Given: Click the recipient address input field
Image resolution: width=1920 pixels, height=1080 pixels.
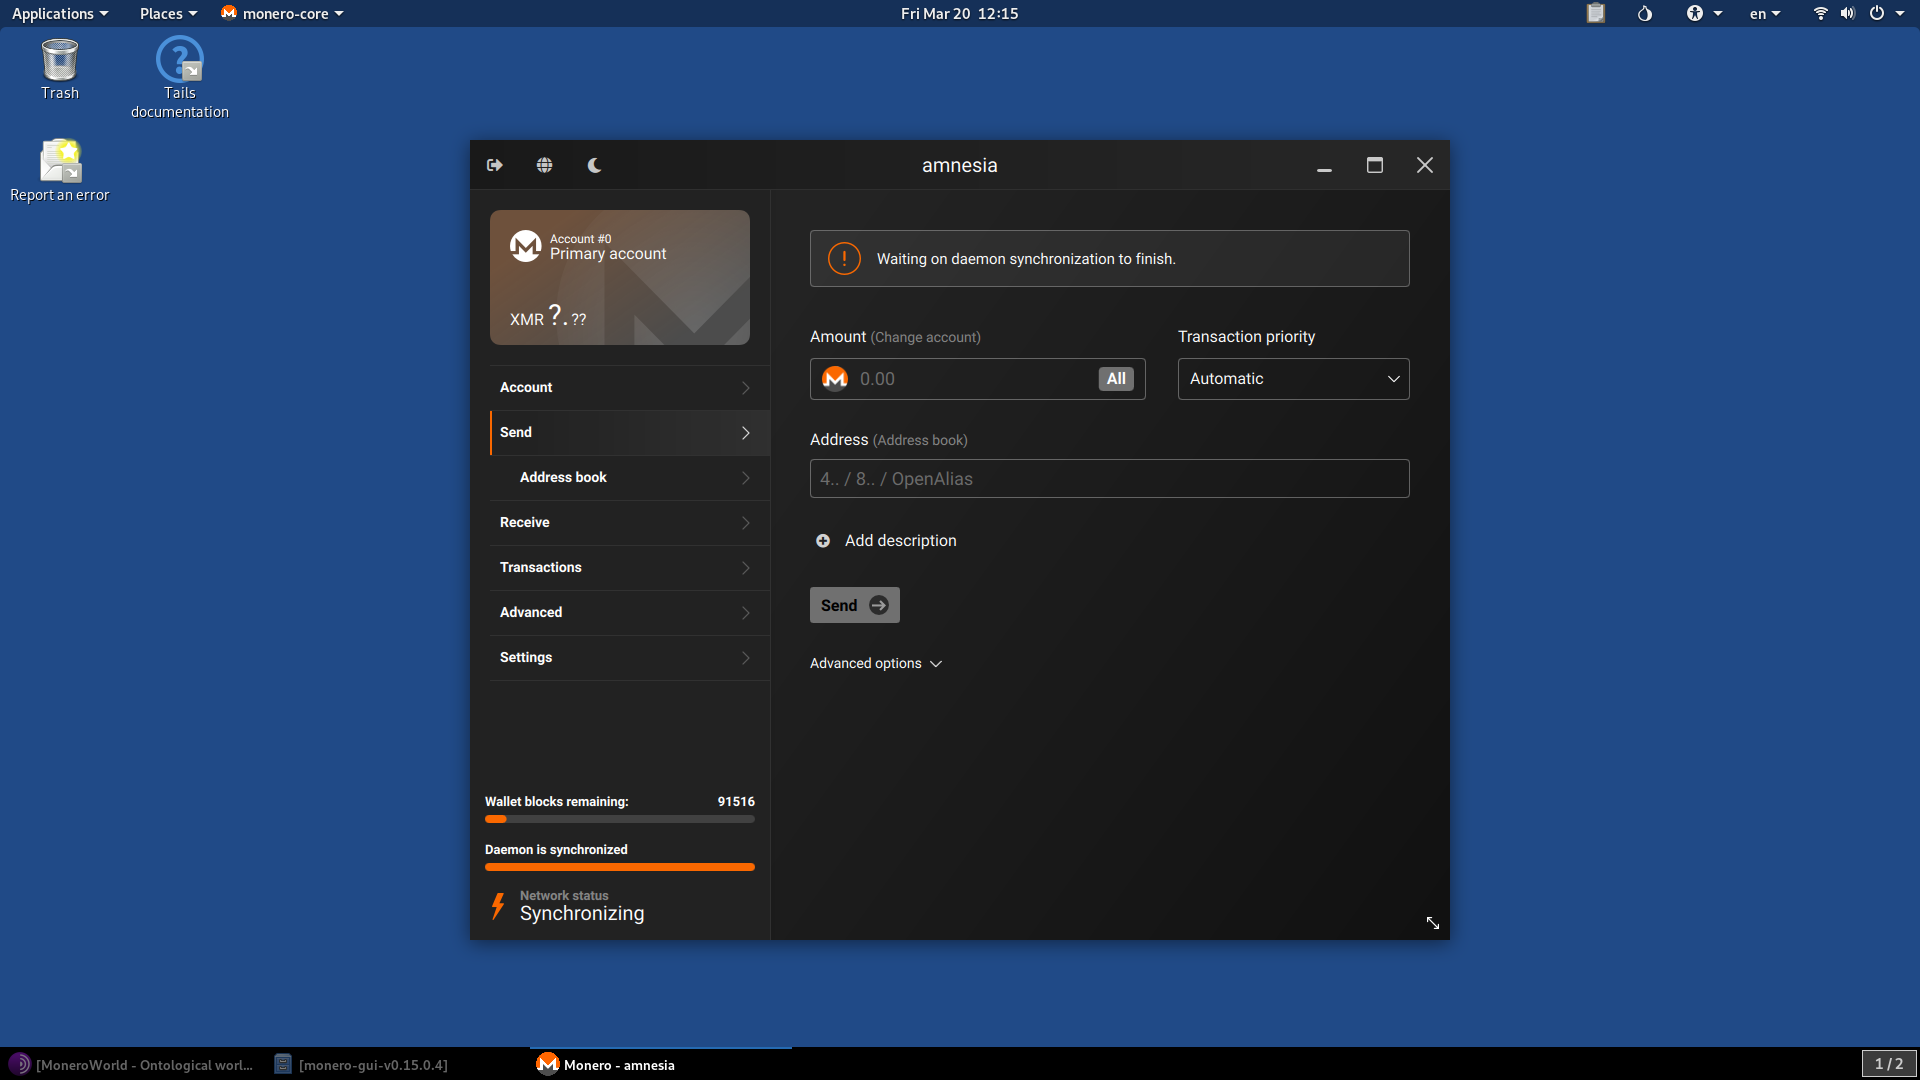Looking at the screenshot, I should pos(1109,479).
